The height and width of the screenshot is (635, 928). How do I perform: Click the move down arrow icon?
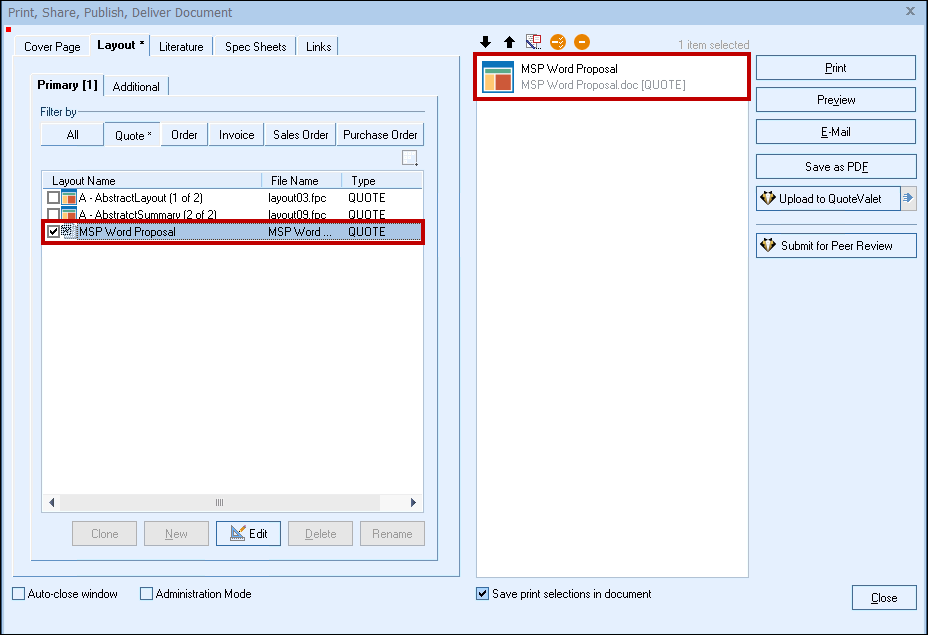pos(486,42)
